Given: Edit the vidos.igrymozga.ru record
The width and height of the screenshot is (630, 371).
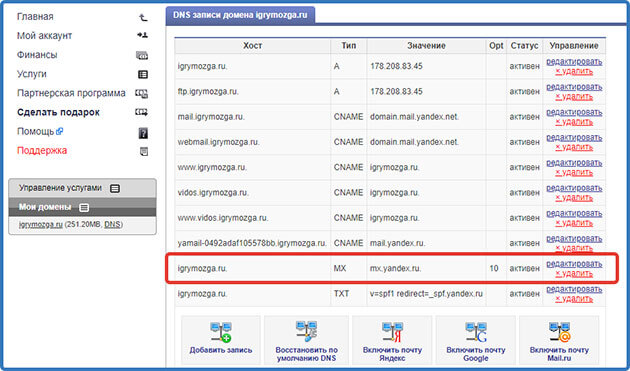Looking at the screenshot, I should (x=574, y=189).
